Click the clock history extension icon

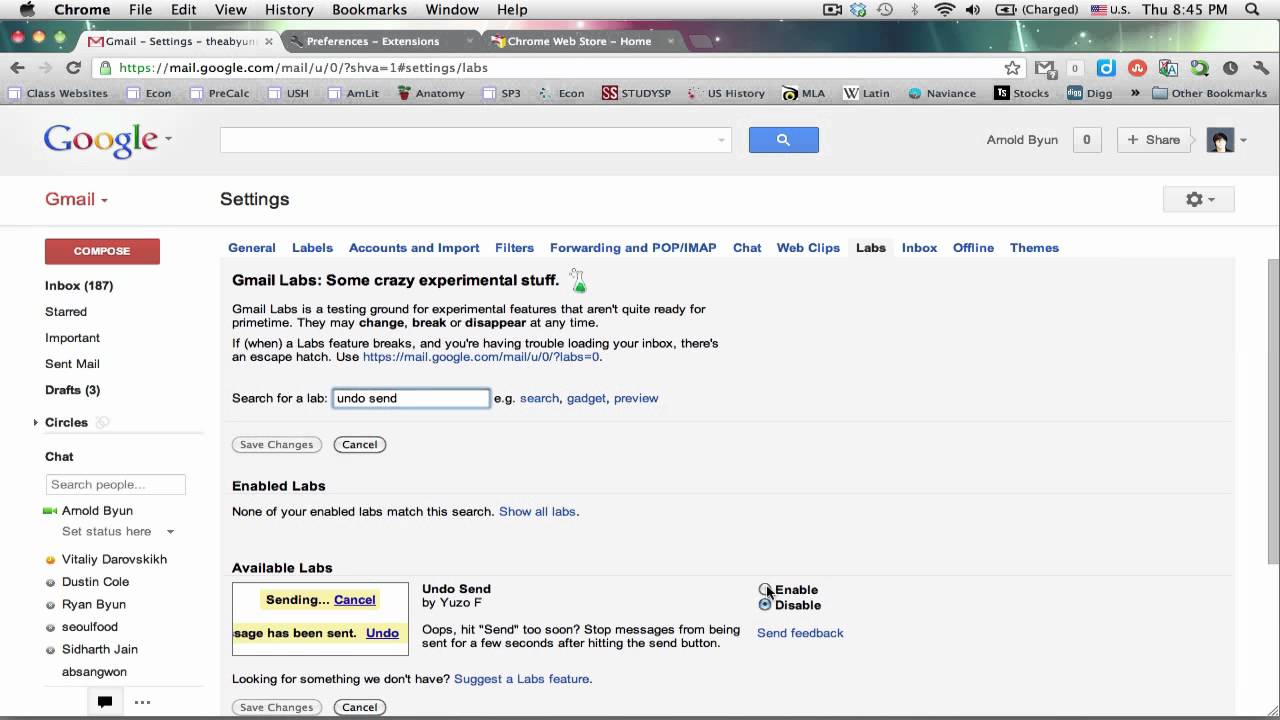pos(1230,68)
